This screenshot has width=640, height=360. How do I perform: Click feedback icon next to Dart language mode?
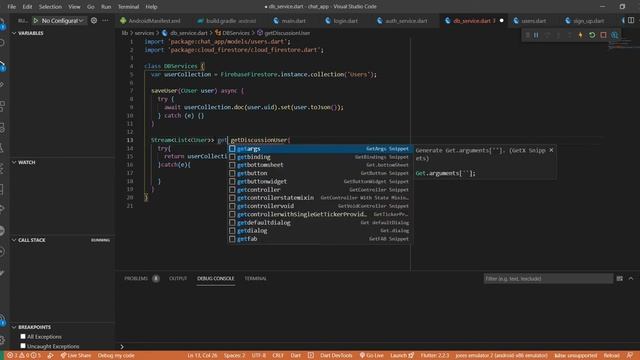(311, 356)
